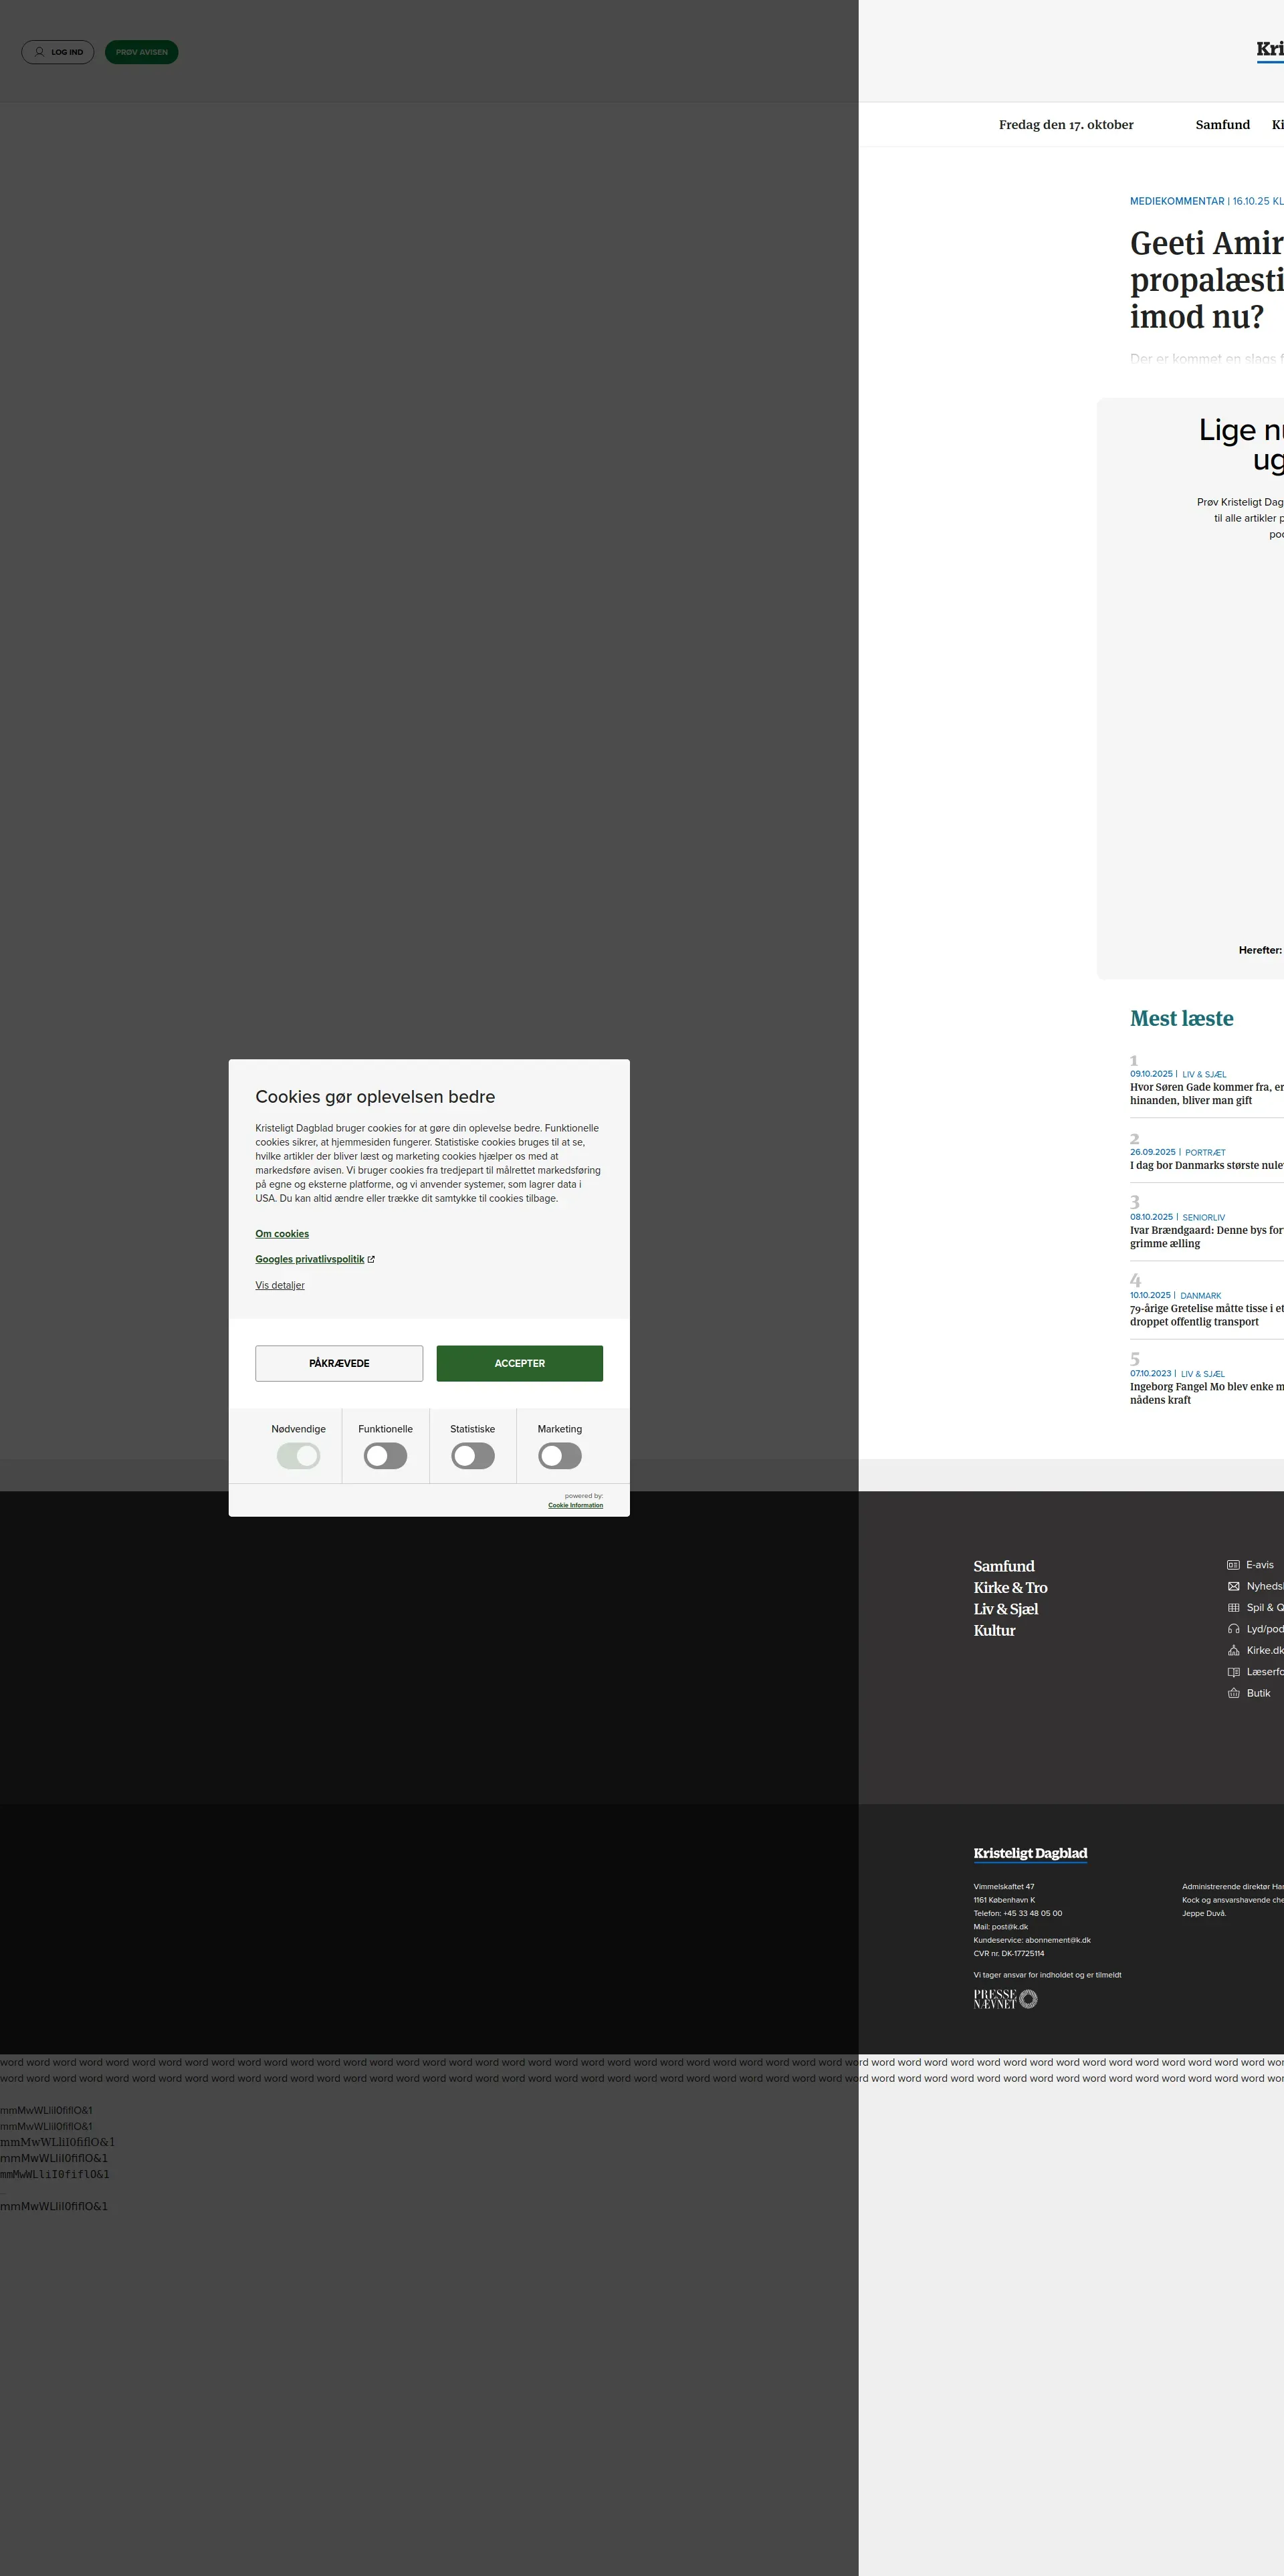Click the newsletter envelope icon
The height and width of the screenshot is (2576, 1284).
1233,1586
